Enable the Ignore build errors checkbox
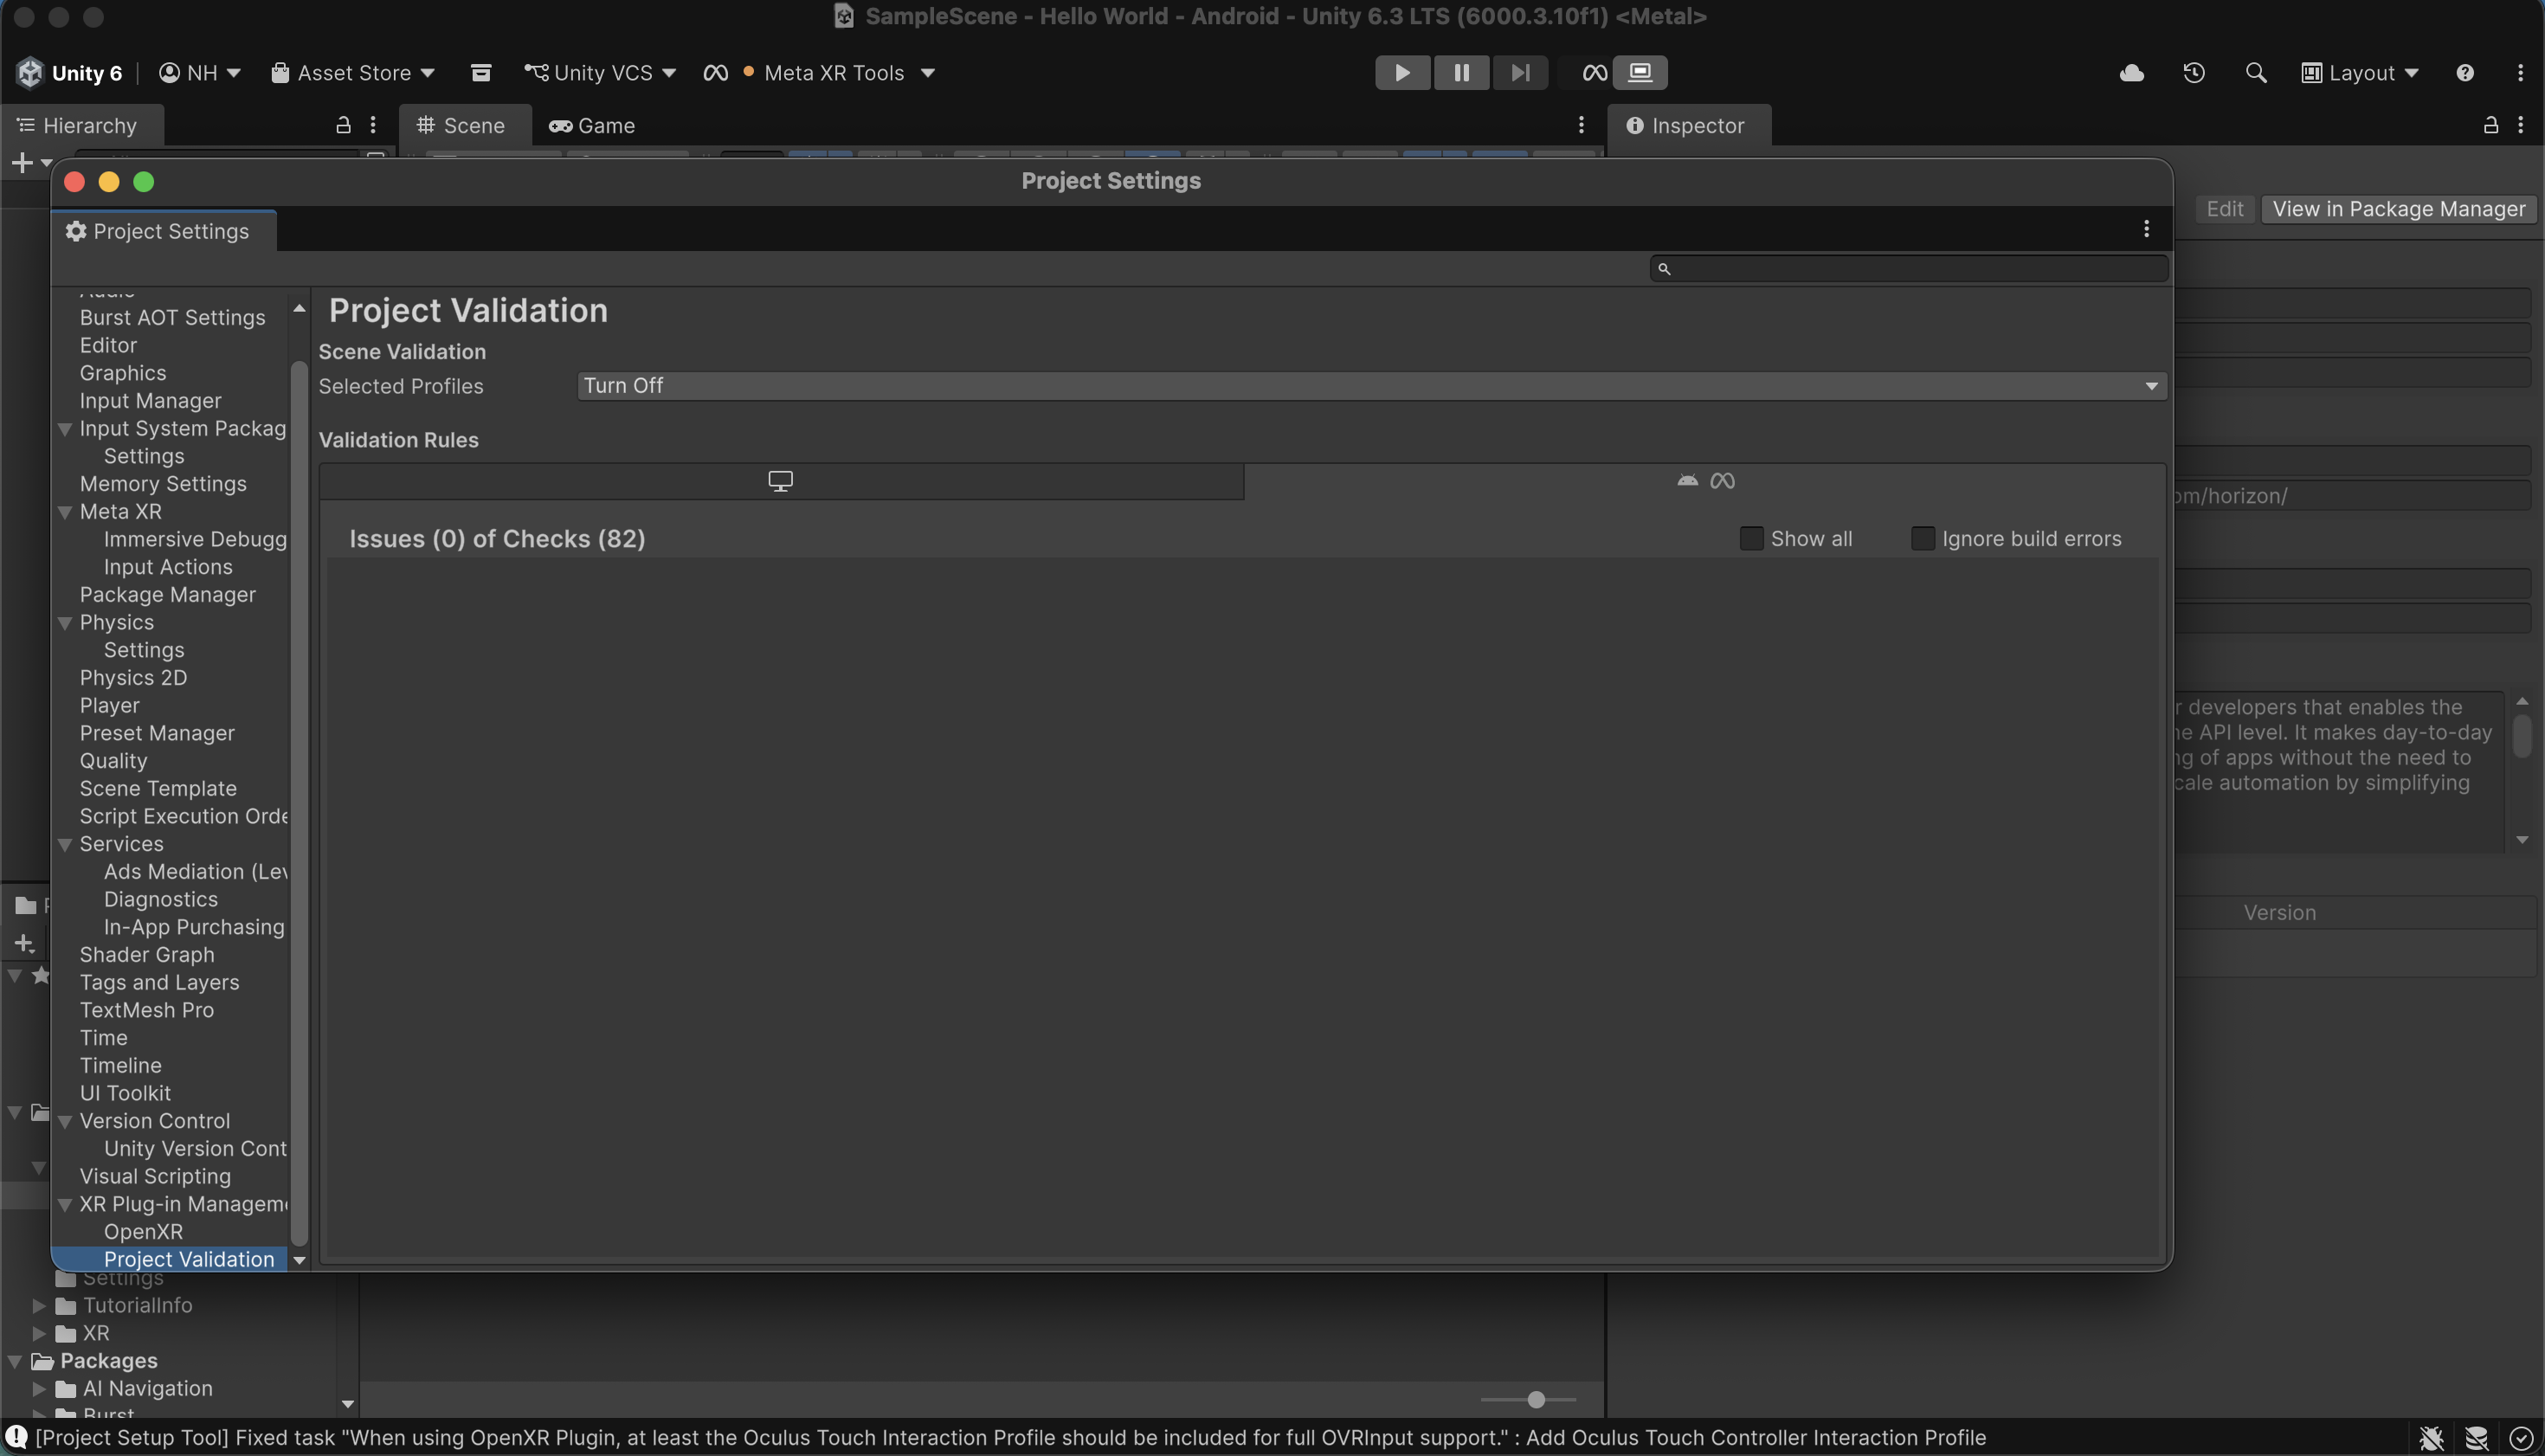The height and width of the screenshot is (1456, 2545). coord(1923,538)
